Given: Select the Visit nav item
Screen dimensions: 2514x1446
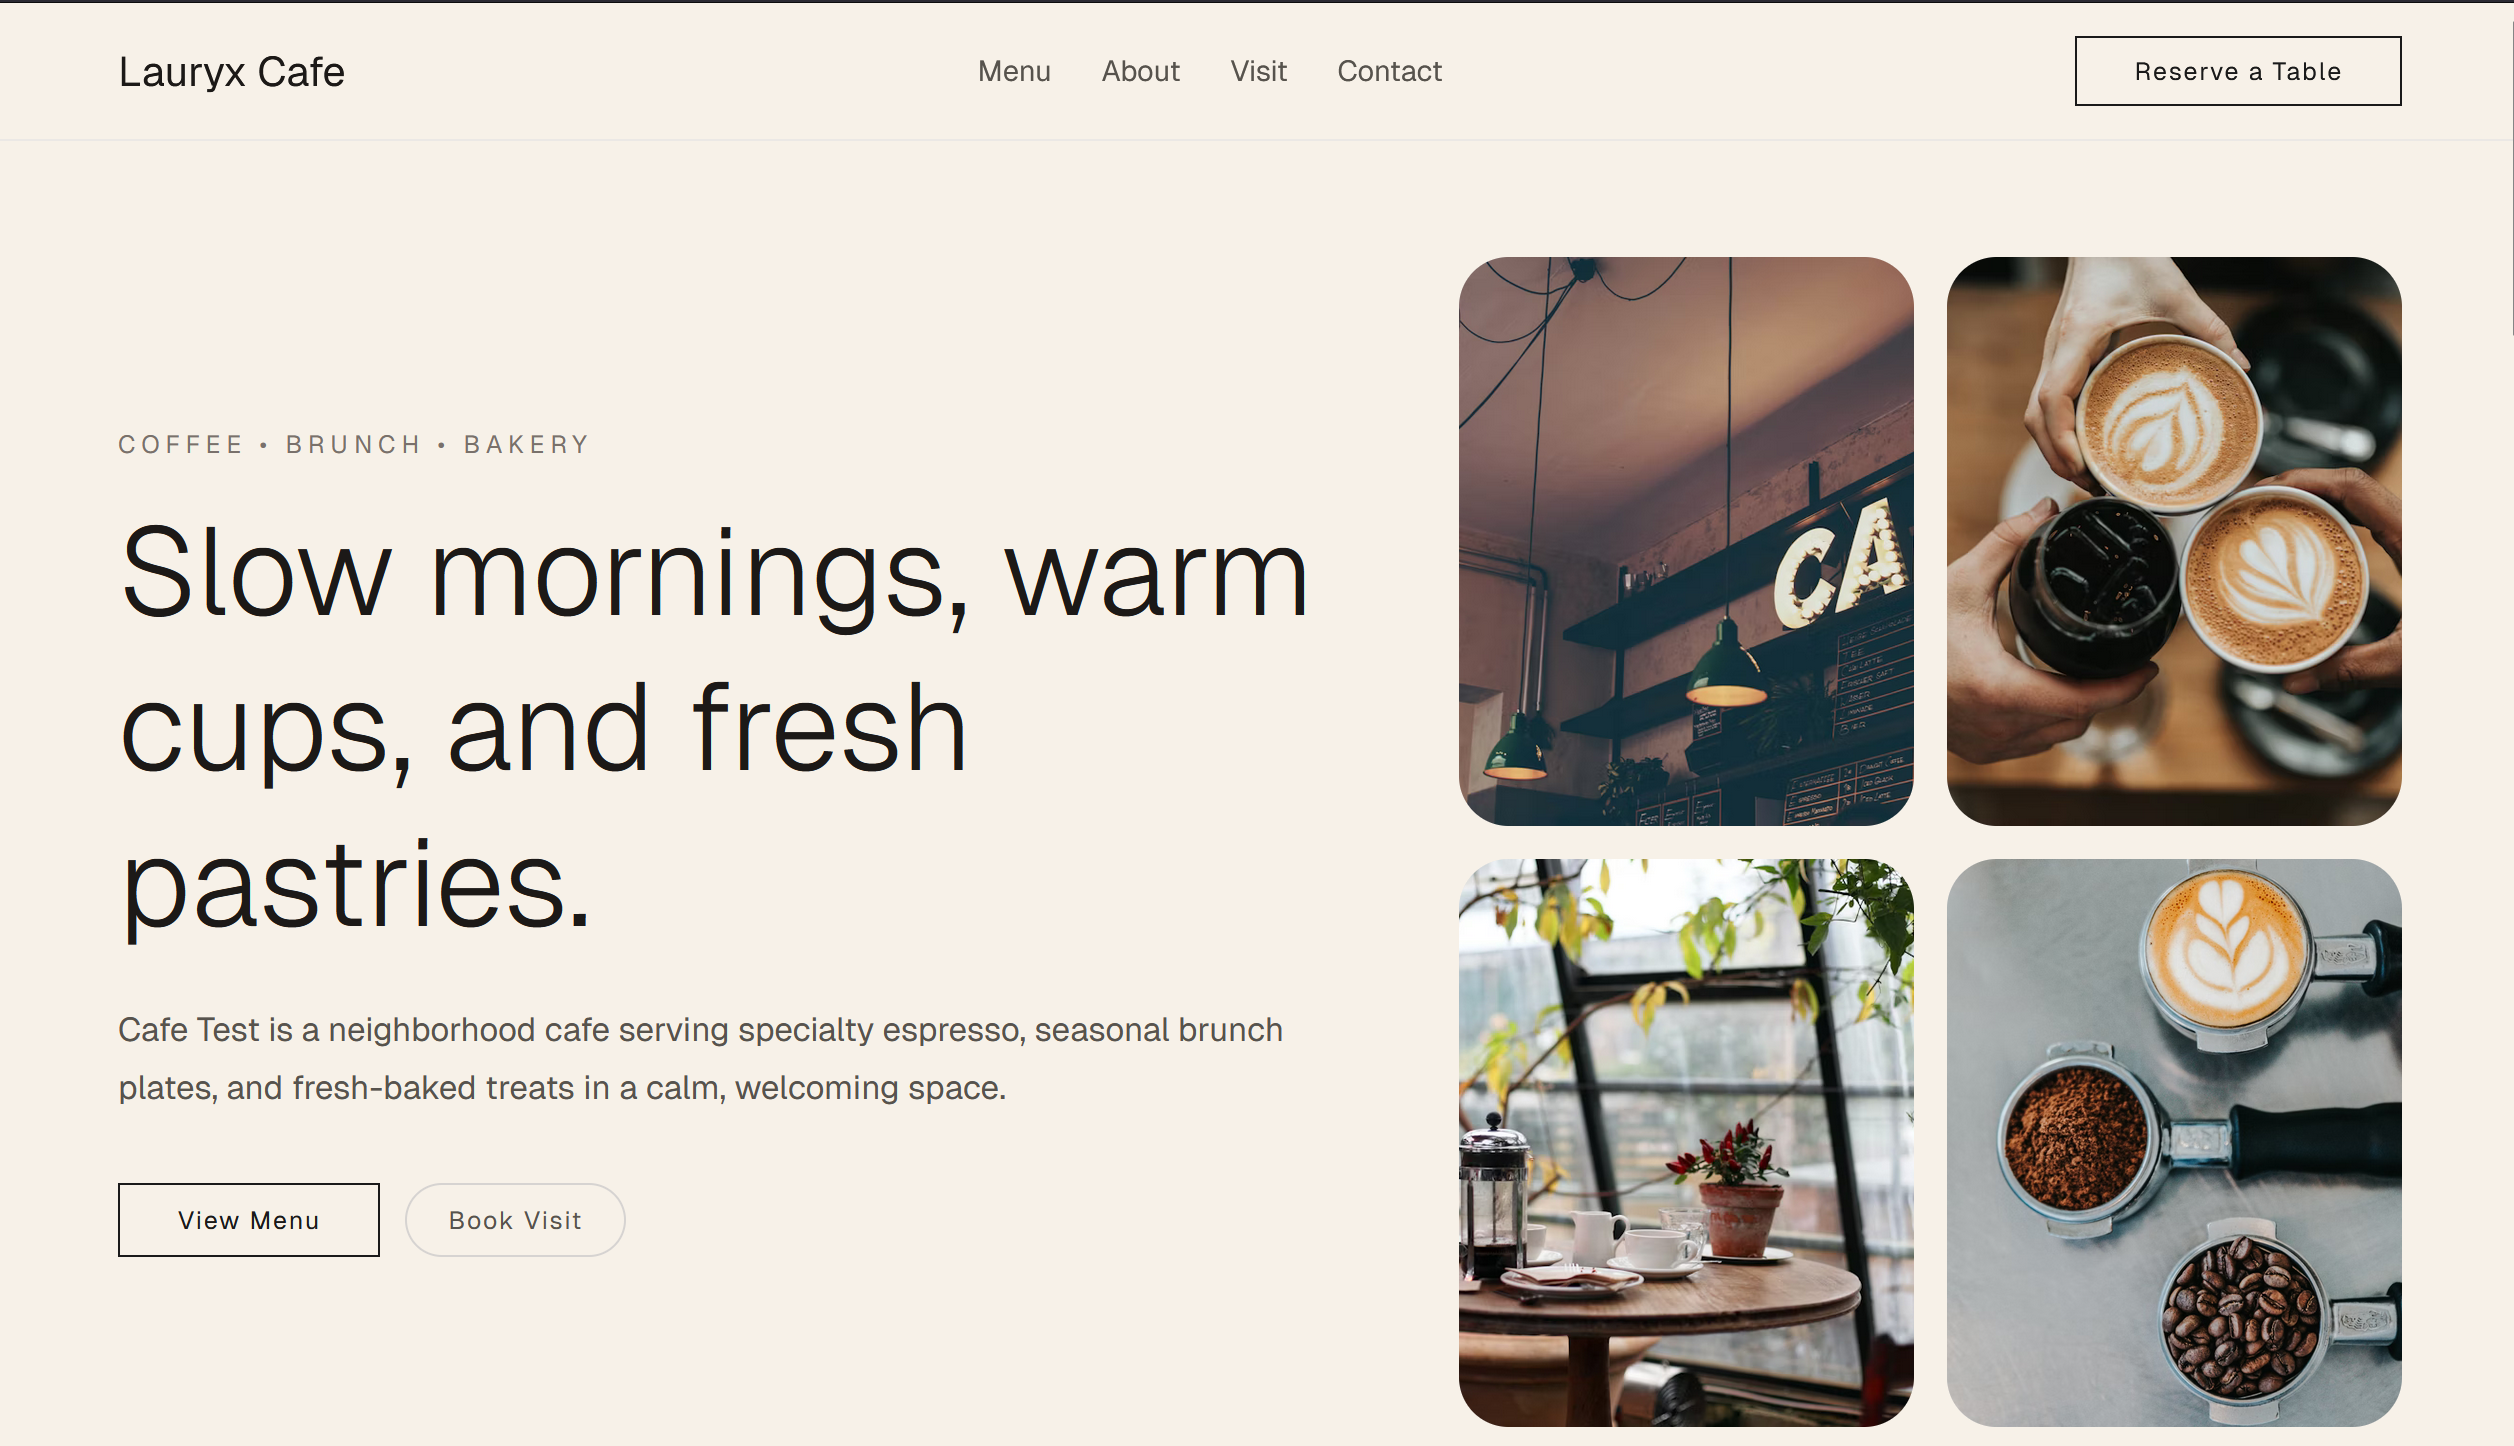Looking at the screenshot, I should coord(1258,71).
